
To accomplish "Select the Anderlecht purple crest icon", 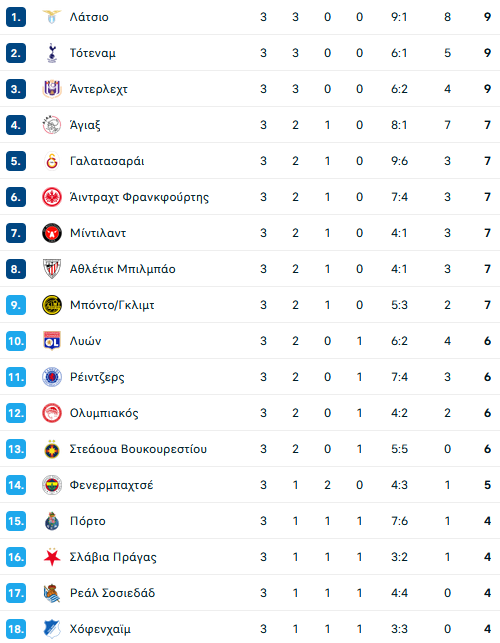I will coord(52,89).
